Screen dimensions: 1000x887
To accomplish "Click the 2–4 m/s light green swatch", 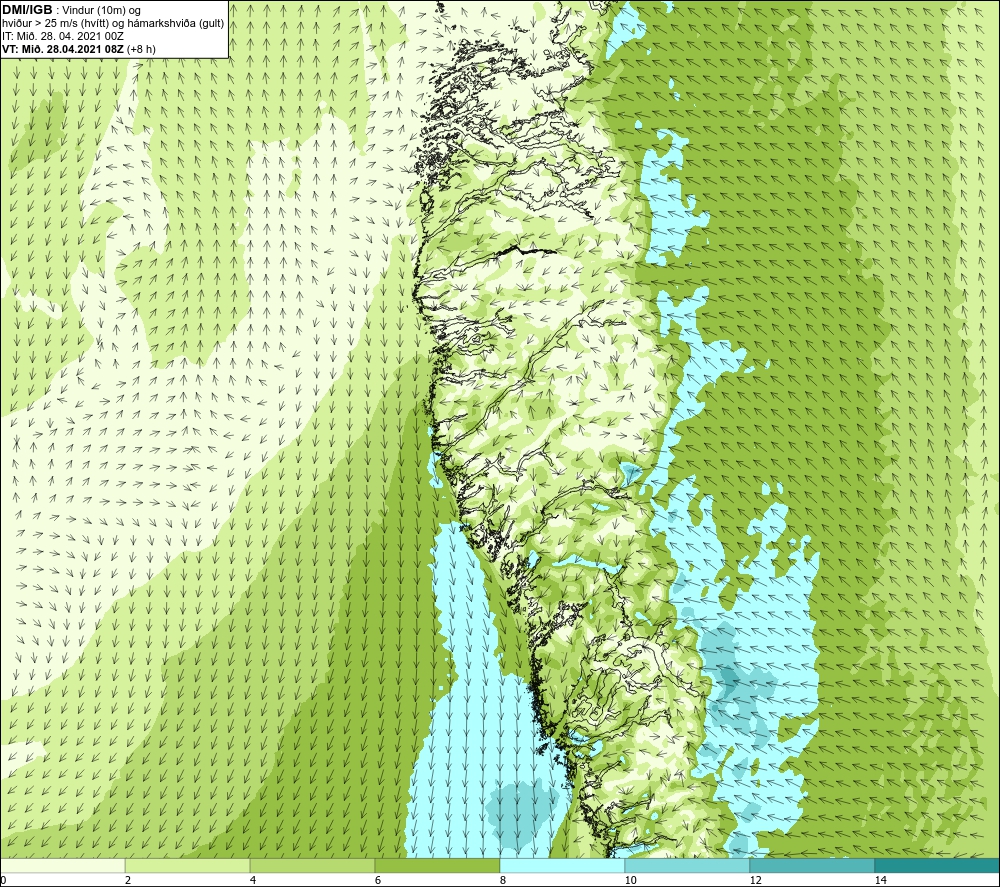I will pyautogui.click(x=188, y=865).
